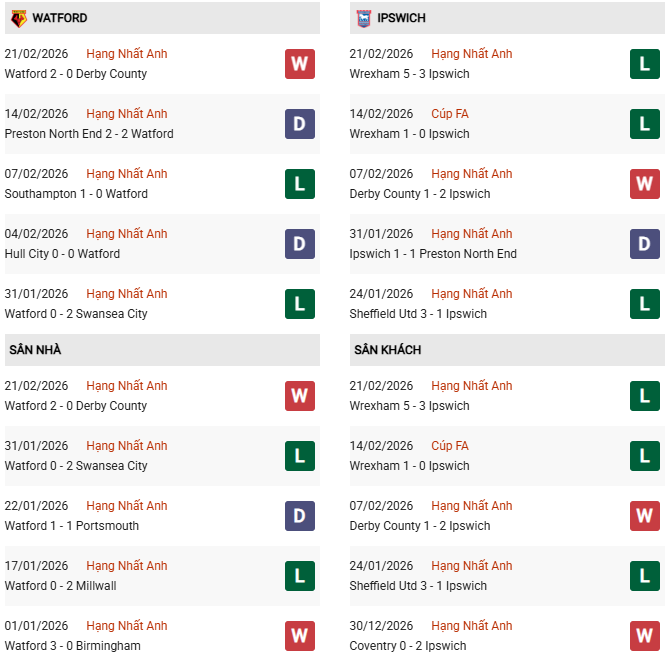
Task: Click the D badge for Preston North End 2-2 Watford
Action: 299,124
